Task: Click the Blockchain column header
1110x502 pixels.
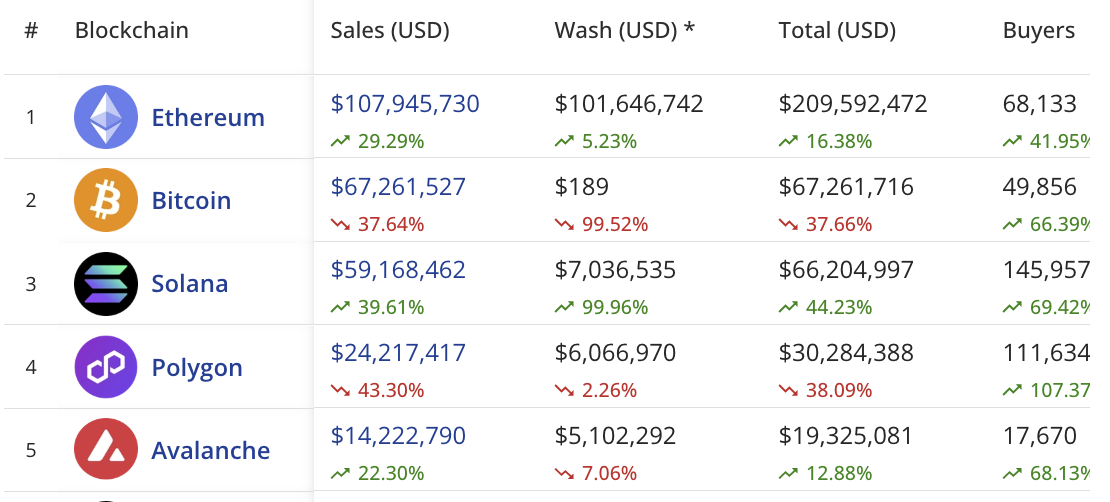Action: pos(131,30)
